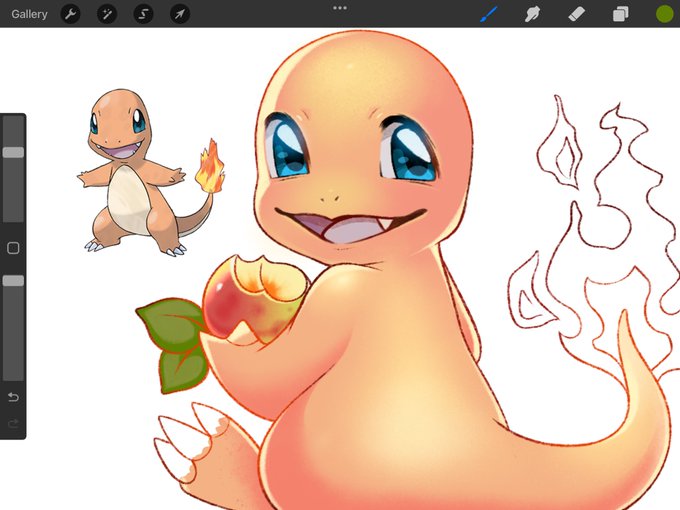Redo the last undone action
This screenshot has height=510, width=680.
coord(13,423)
